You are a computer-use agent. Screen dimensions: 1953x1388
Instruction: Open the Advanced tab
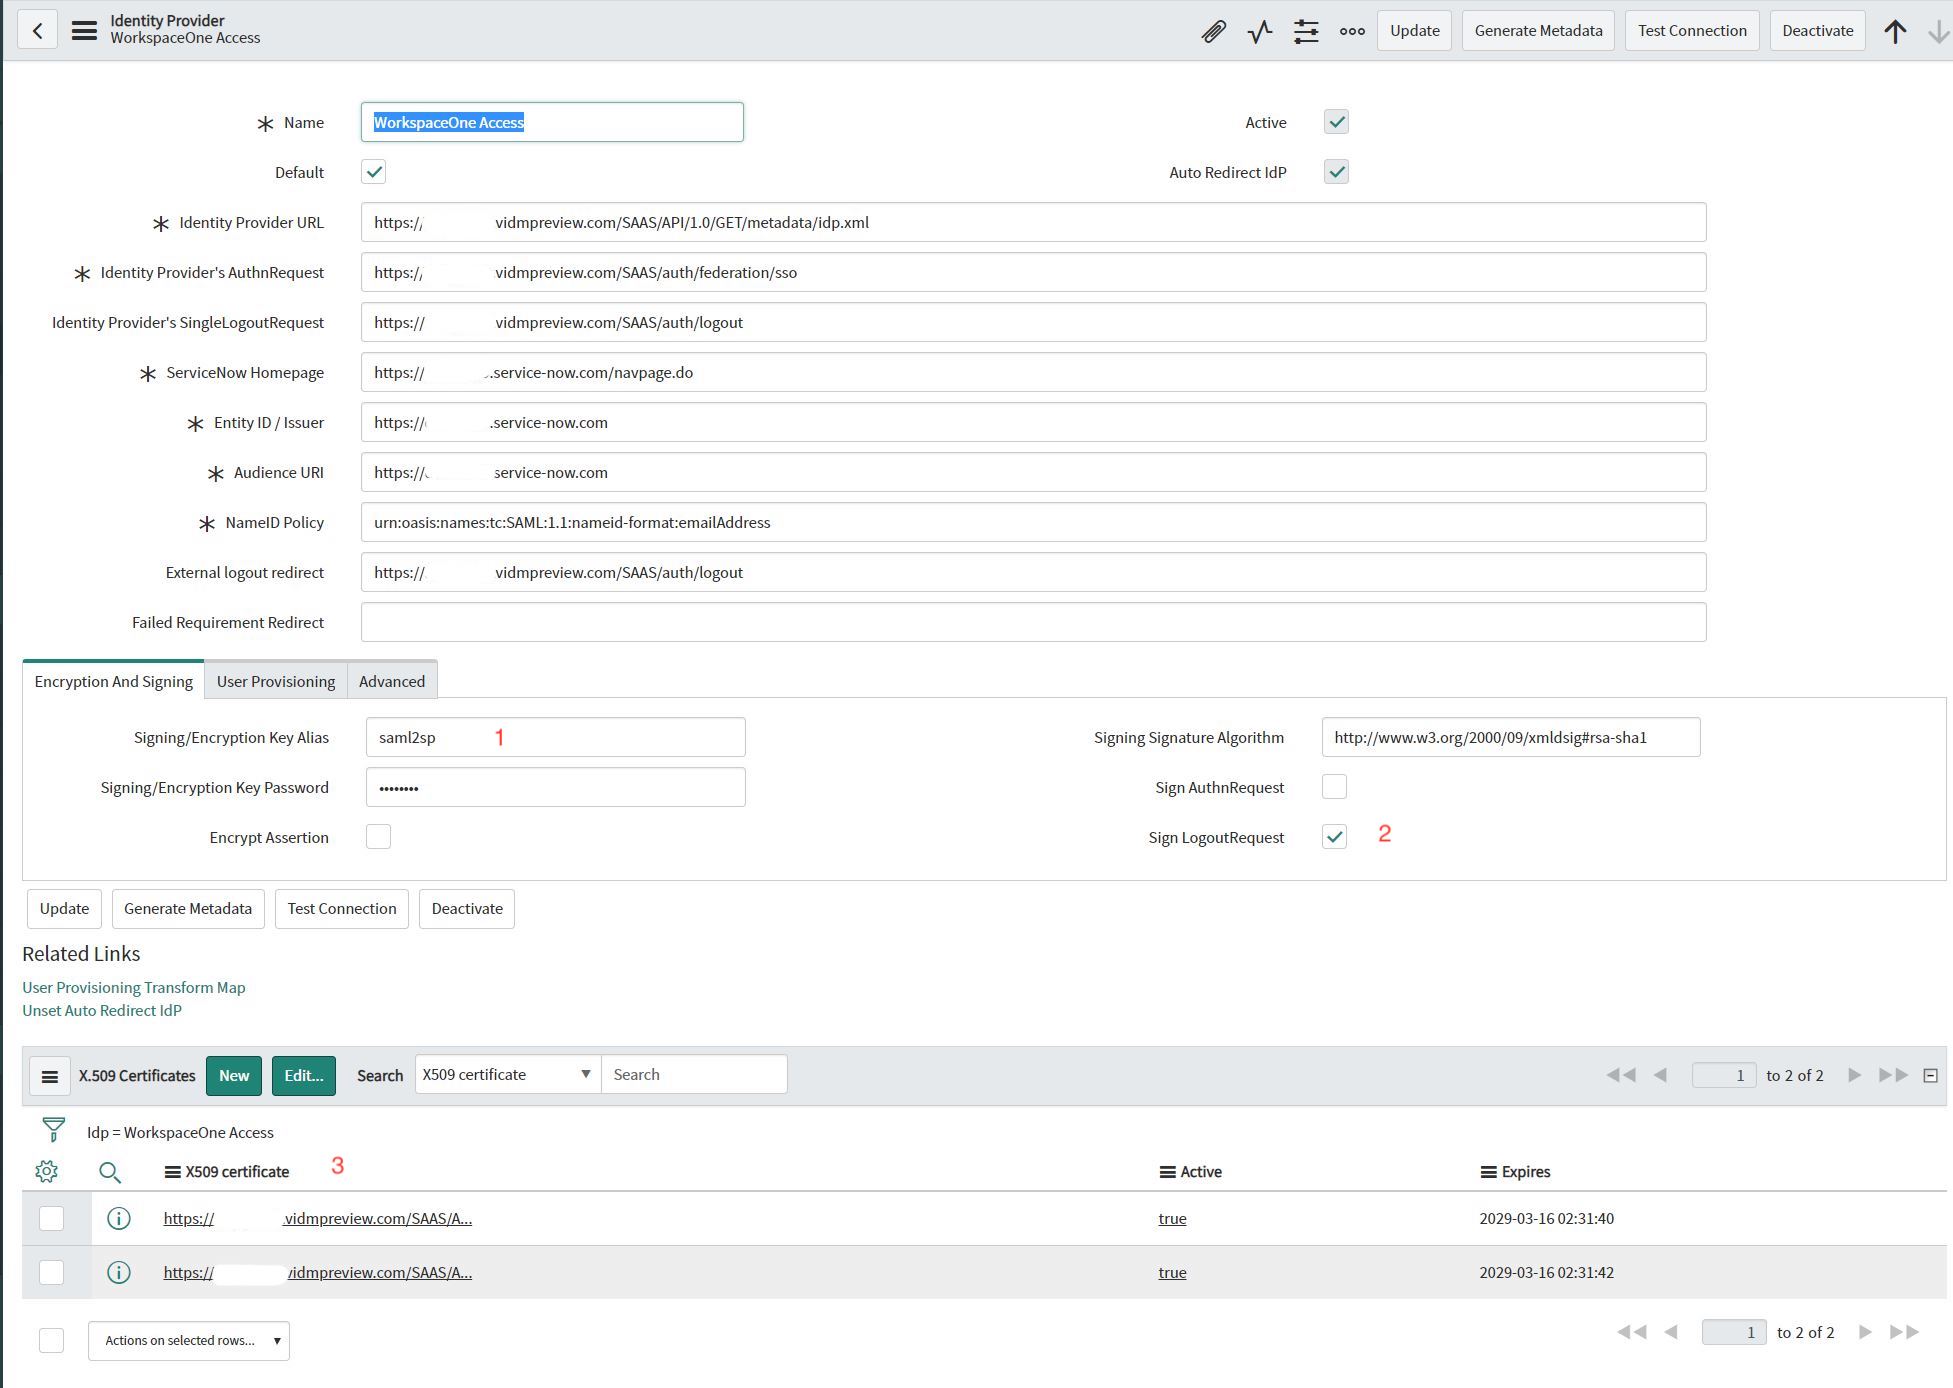[x=392, y=681]
